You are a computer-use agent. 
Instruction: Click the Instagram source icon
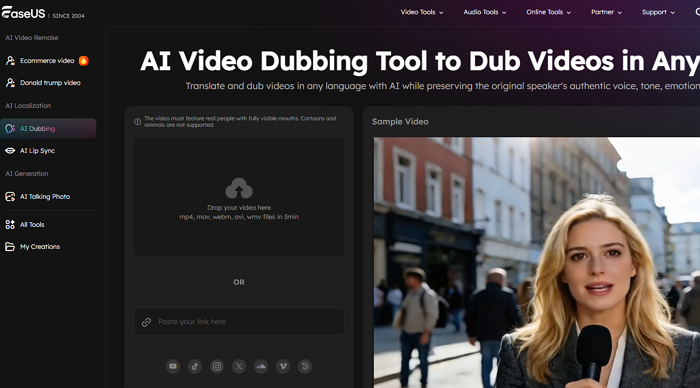pos(217,367)
